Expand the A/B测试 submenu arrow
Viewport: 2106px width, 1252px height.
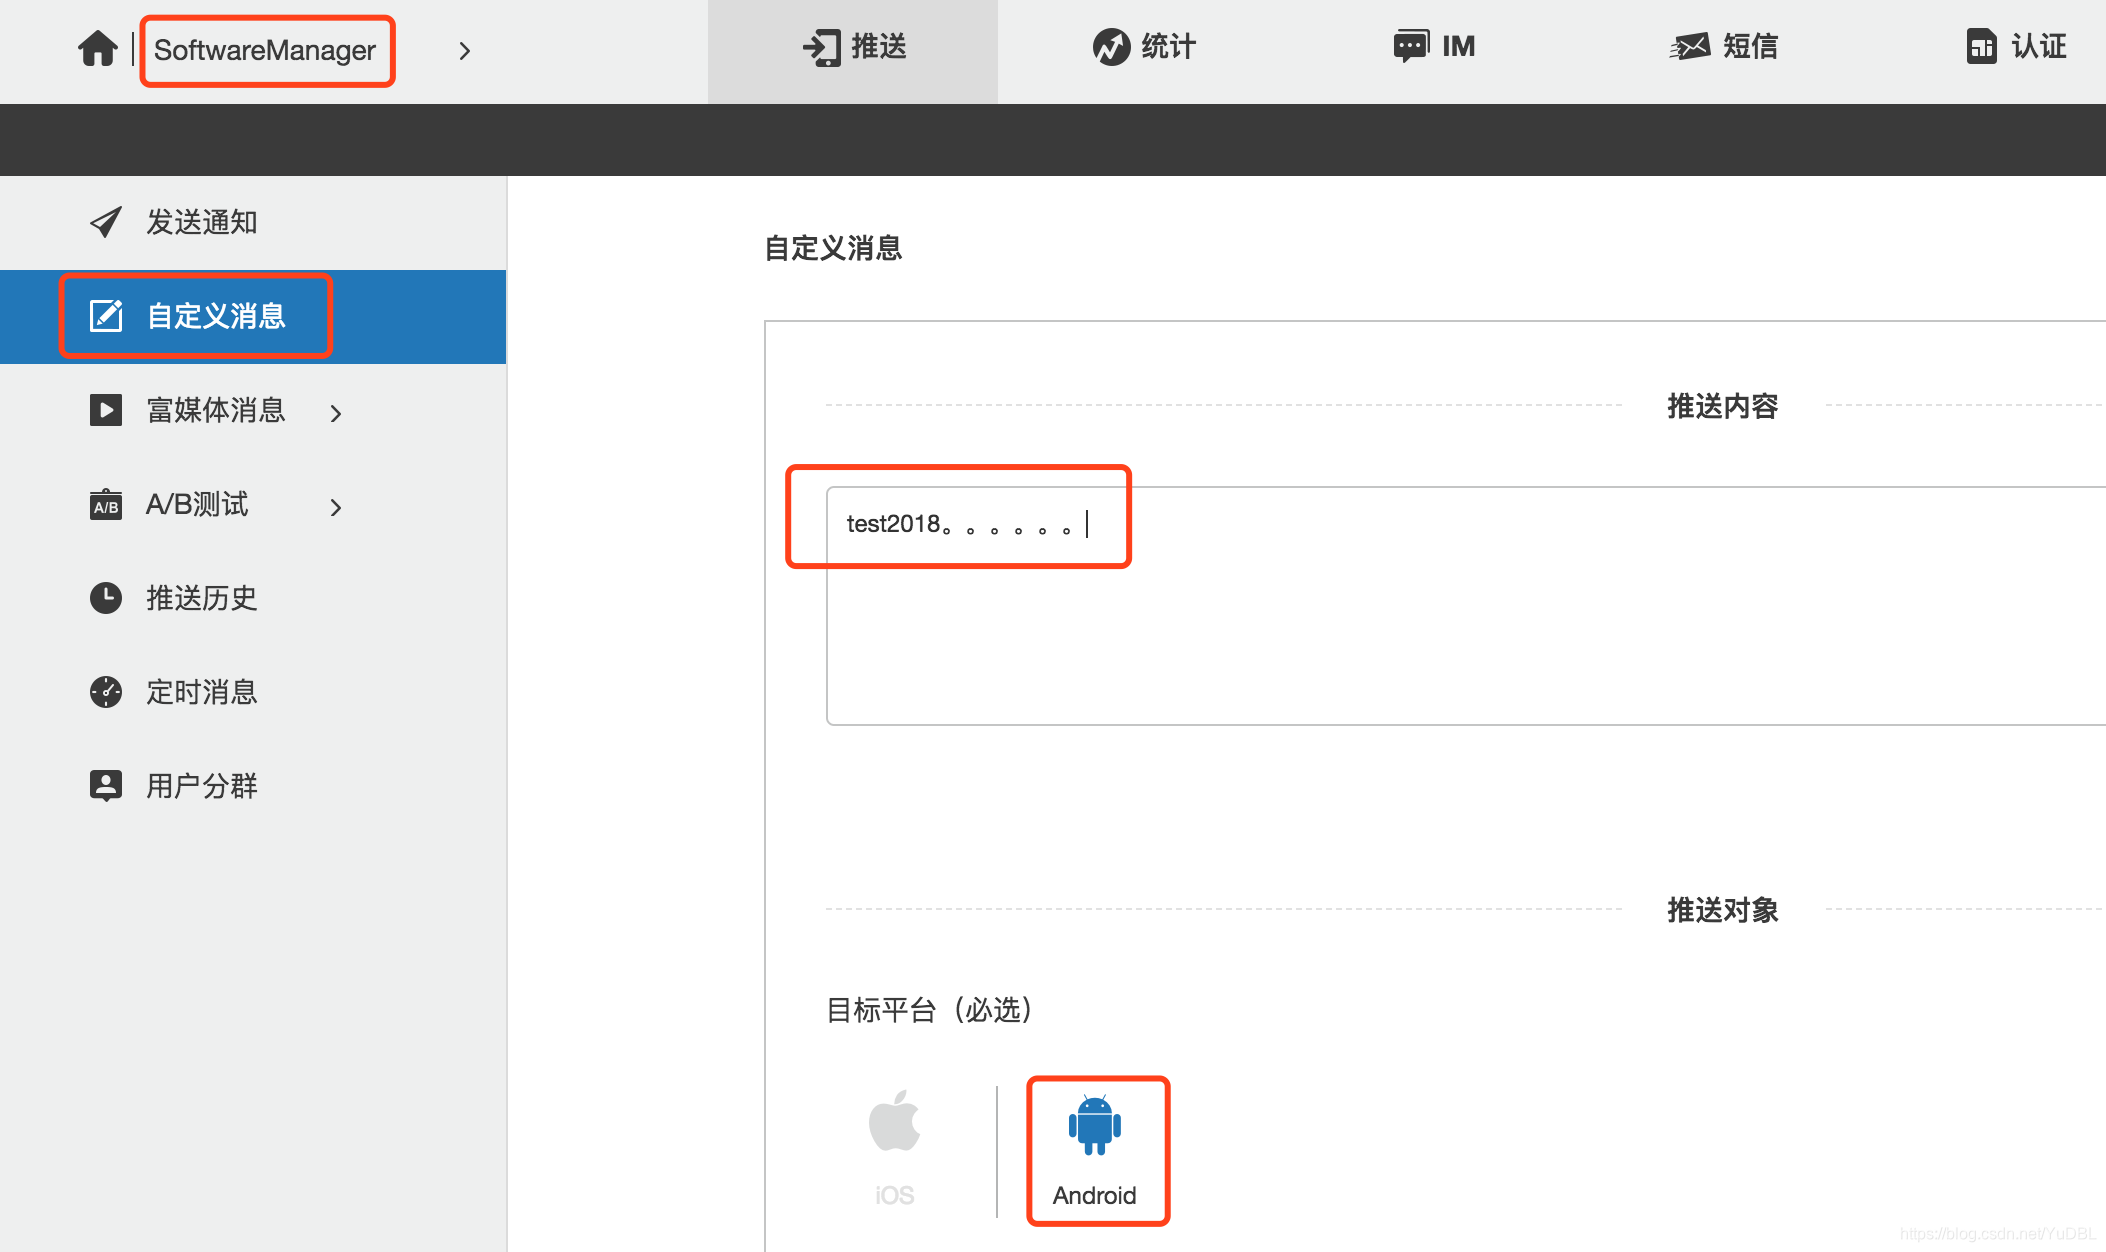tap(336, 507)
